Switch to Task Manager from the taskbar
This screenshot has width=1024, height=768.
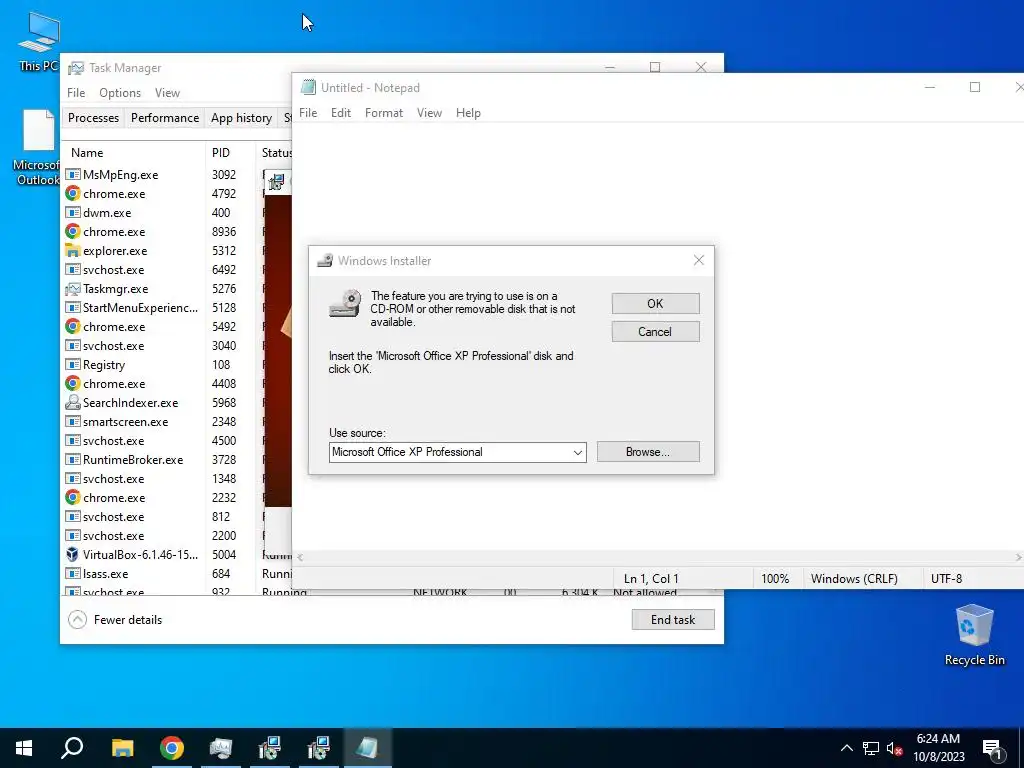point(221,748)
